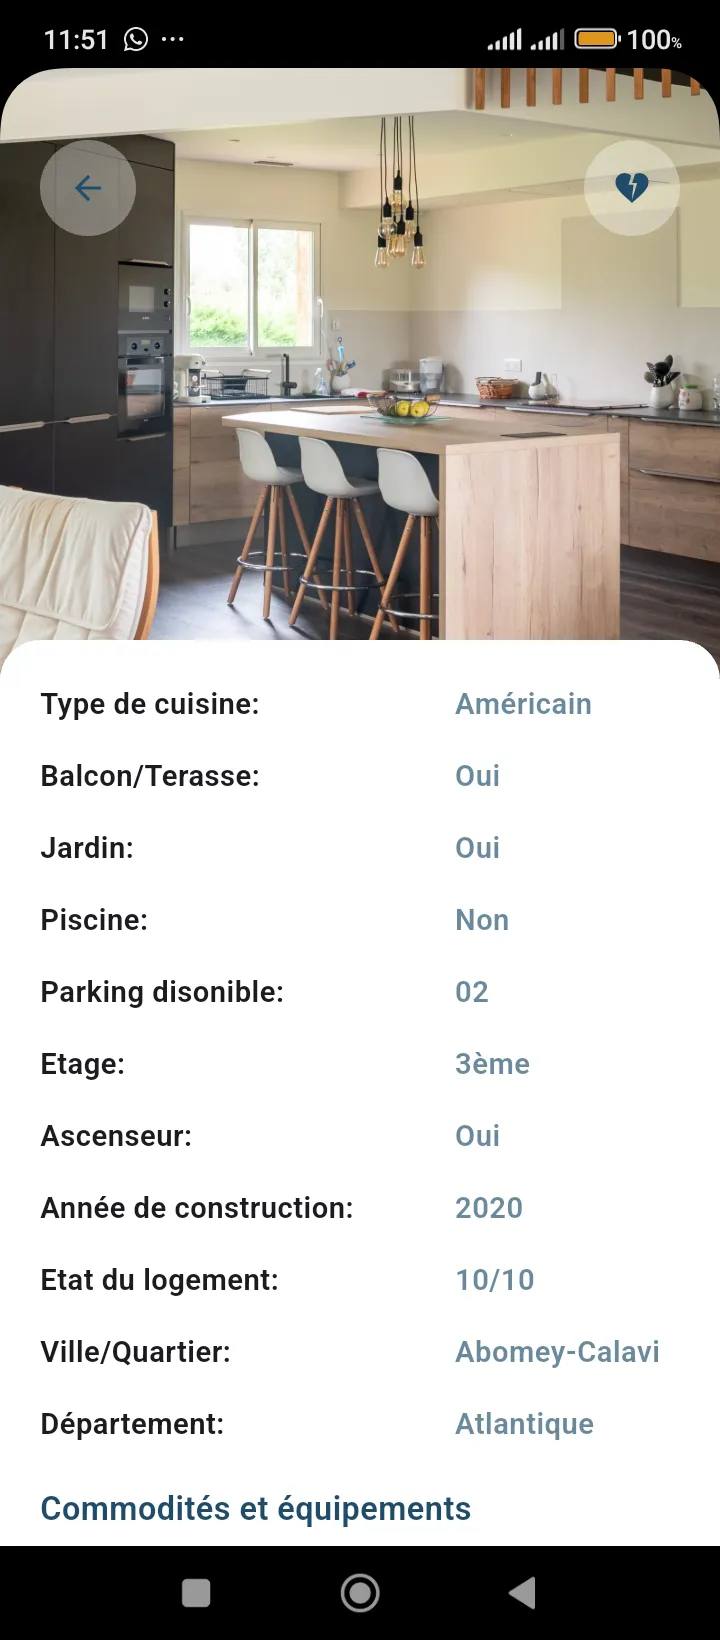Tap the Américain kitchen type value
720x1640 pixels.
(x=523, y=704)
